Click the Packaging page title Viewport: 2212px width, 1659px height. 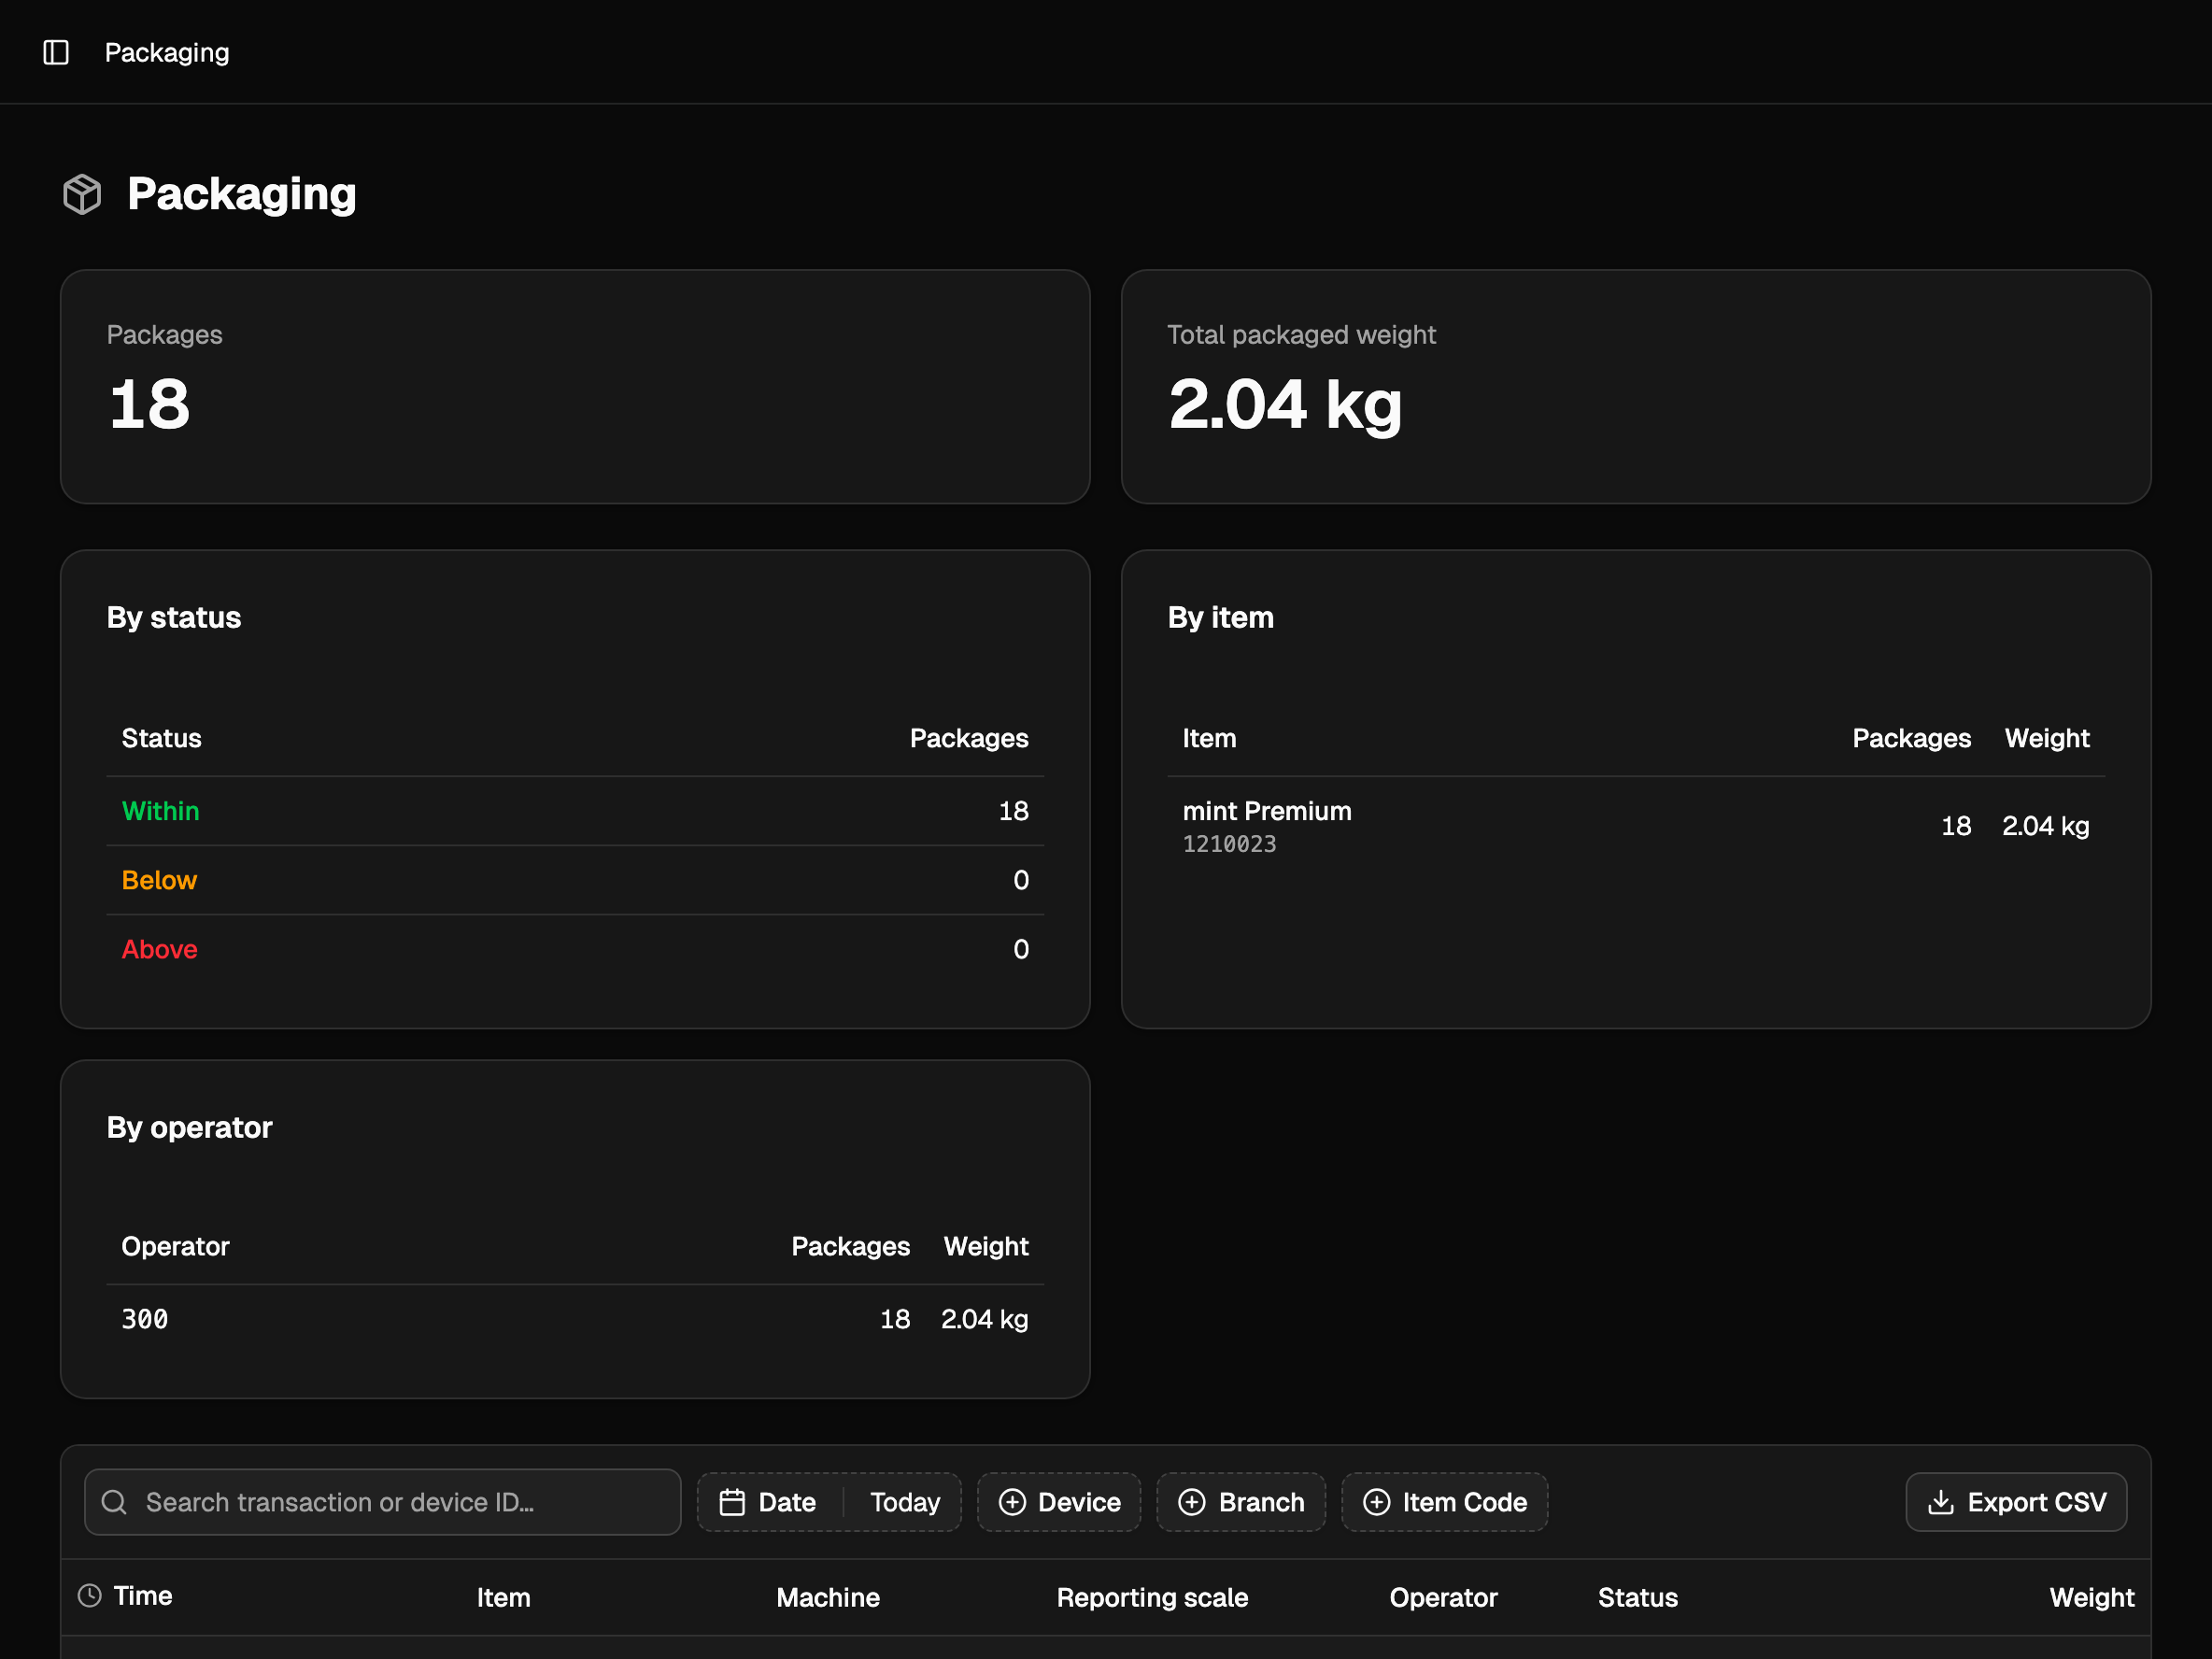pos(241,194)
